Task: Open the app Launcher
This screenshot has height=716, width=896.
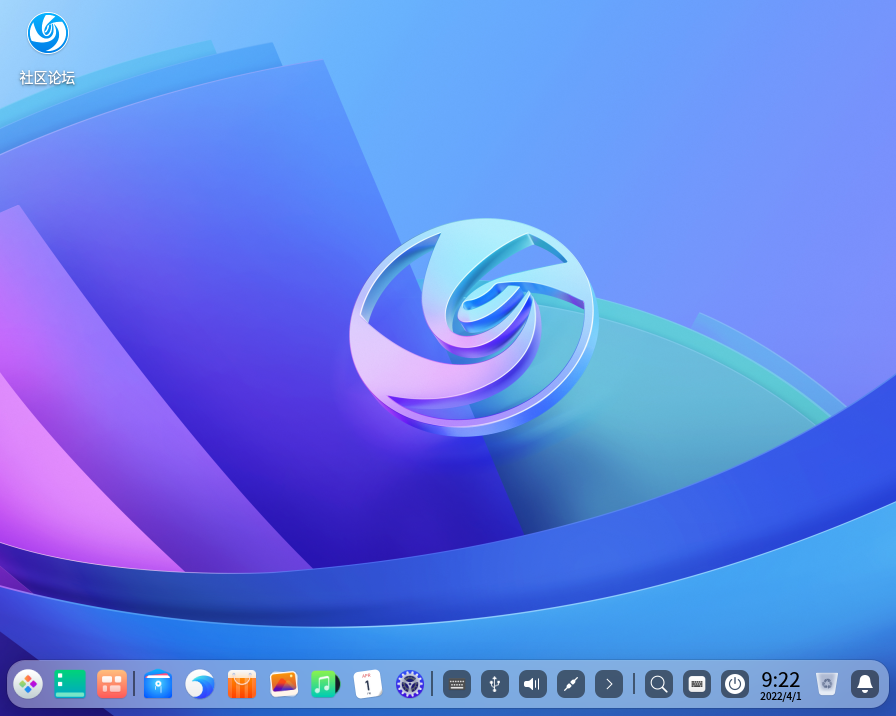Action: [x=28, y=684]
